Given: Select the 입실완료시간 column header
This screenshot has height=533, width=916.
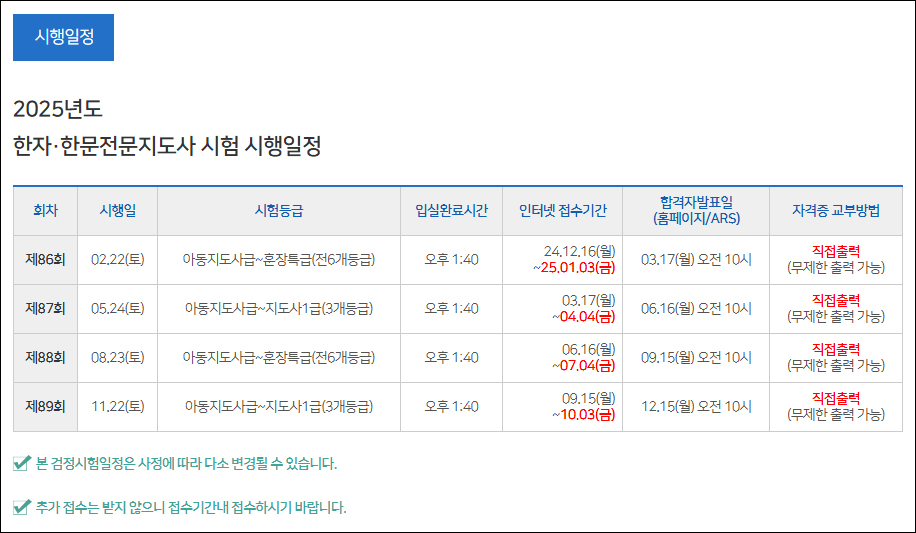Looking at the screenshot, I should (x=452, y=211).
